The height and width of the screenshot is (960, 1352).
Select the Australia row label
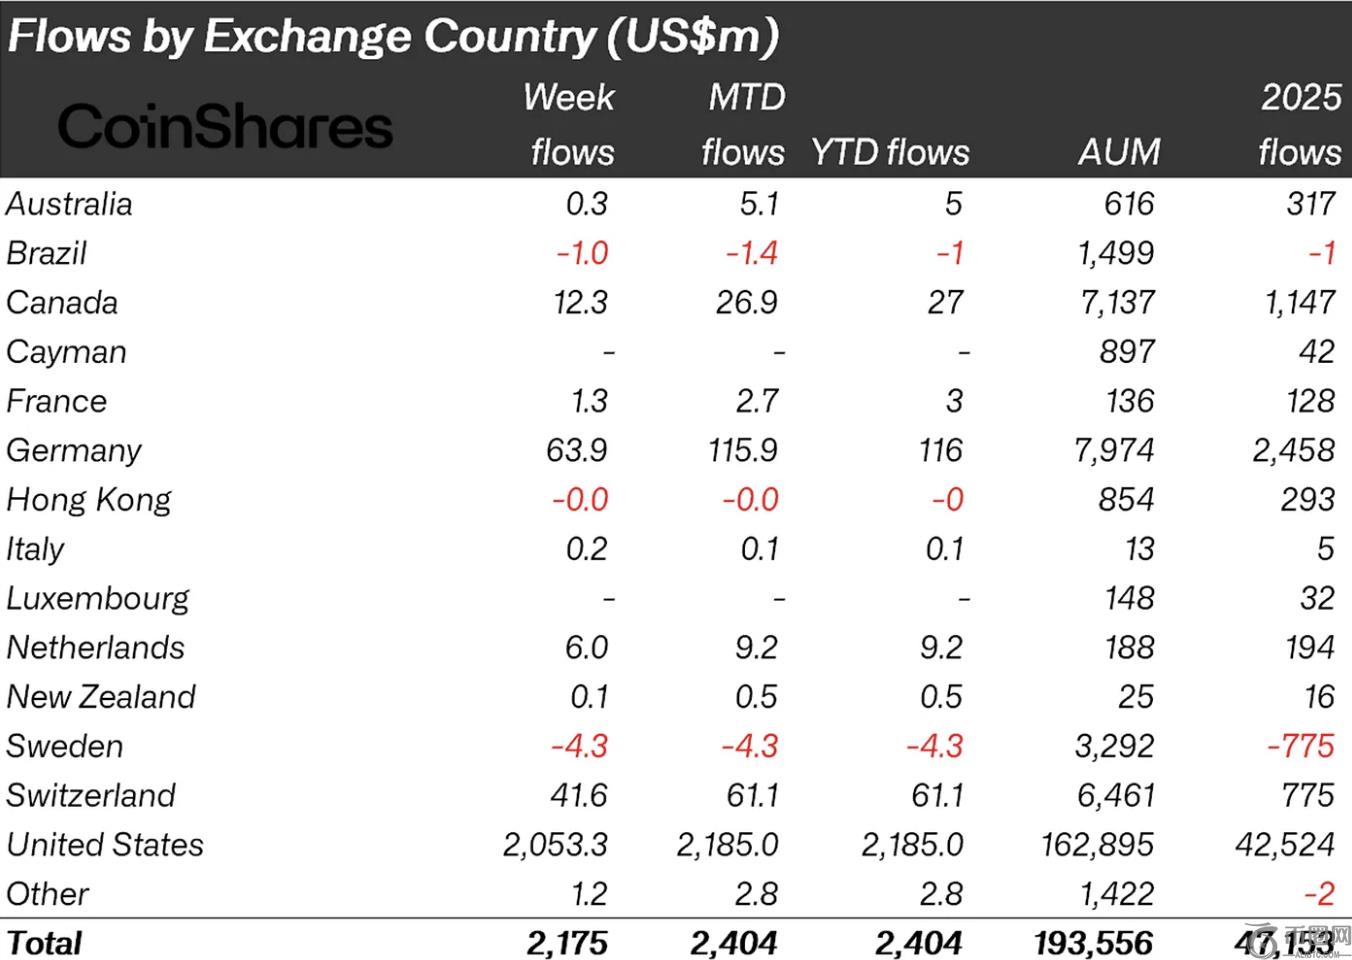point(69,204)
